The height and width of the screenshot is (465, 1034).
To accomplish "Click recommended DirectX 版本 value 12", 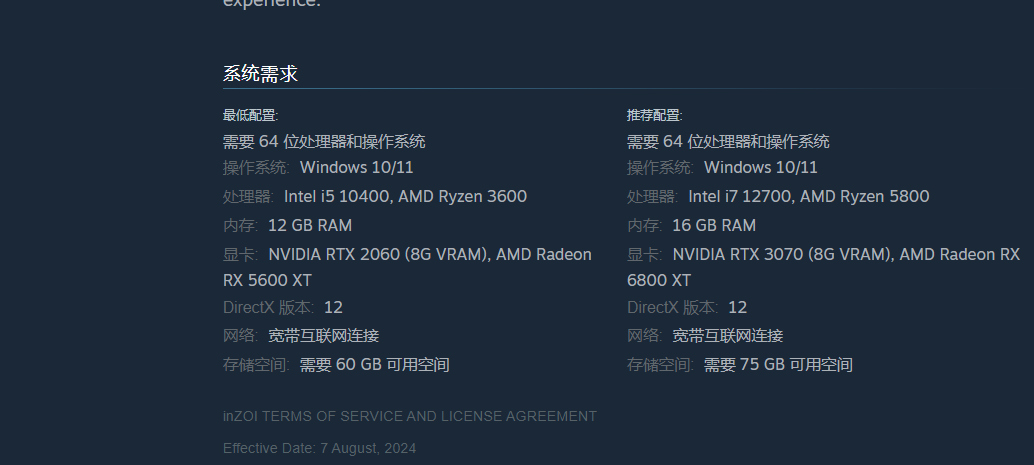I will [x=737, y=307].
